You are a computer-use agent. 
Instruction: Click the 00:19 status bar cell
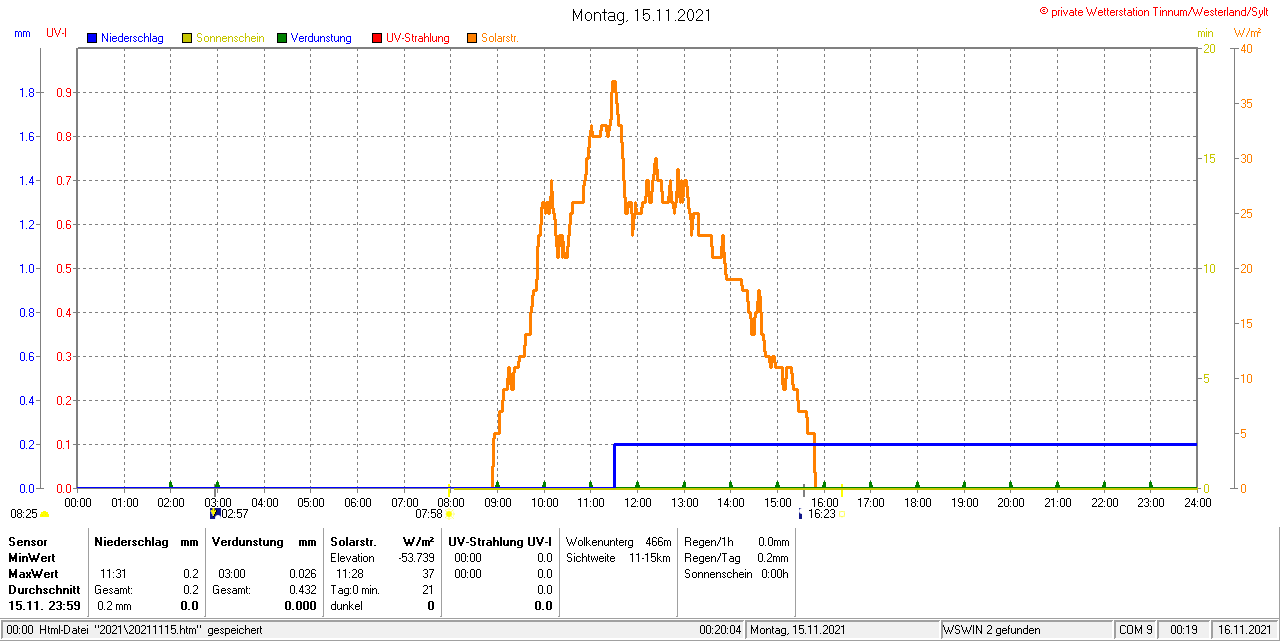[1183, 630]
